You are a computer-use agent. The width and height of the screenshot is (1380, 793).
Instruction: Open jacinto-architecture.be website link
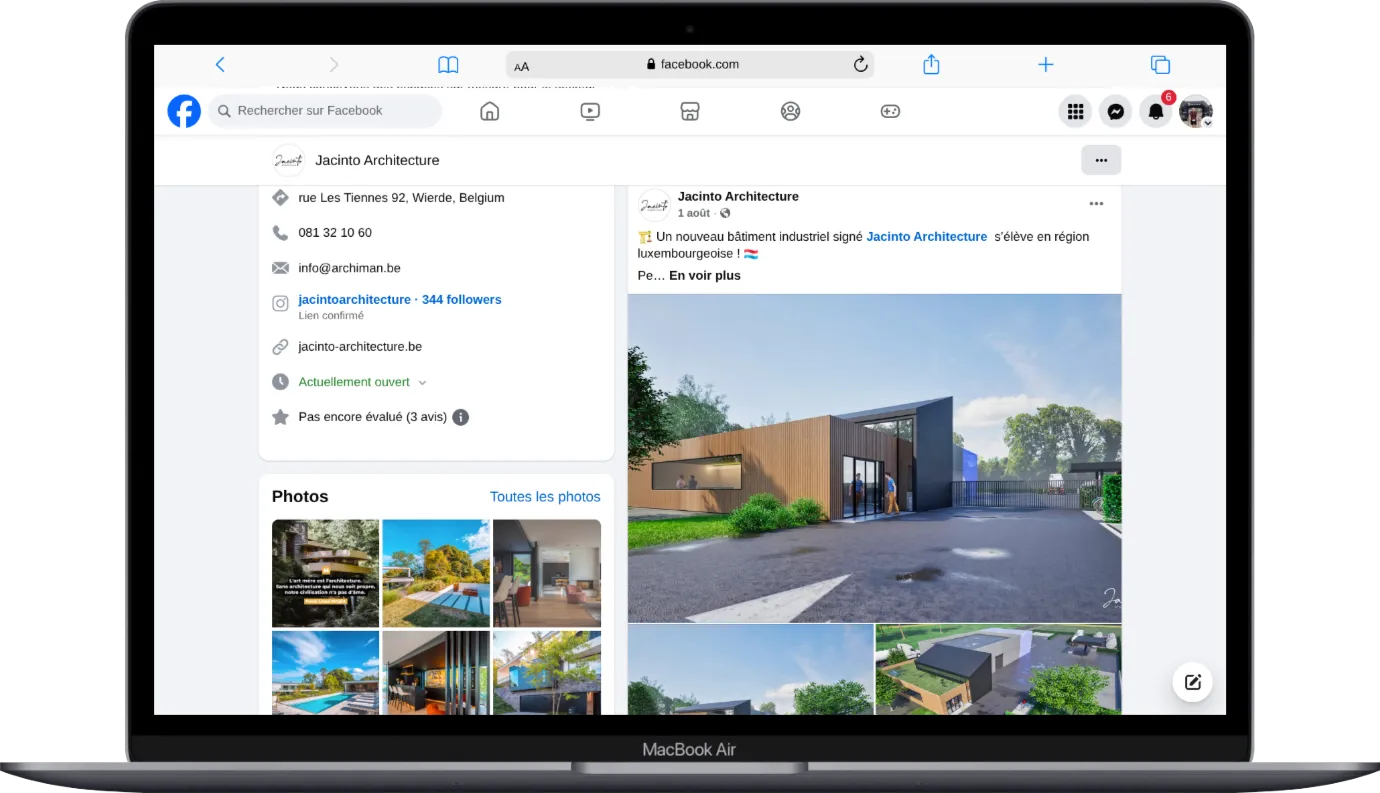360,347
